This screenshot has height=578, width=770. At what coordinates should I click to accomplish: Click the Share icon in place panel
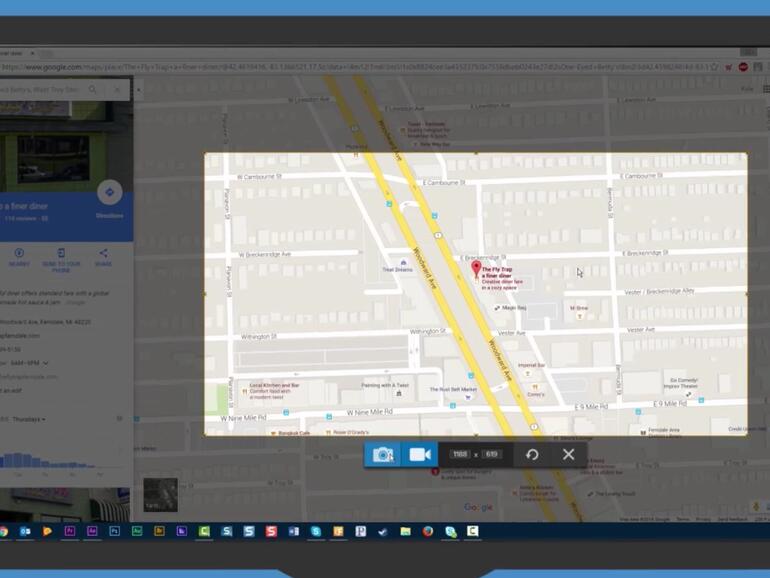tap(103, 257)
